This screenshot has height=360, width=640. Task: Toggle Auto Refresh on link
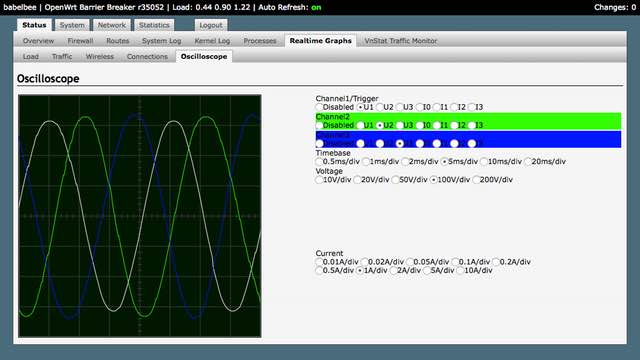(316, 7)
